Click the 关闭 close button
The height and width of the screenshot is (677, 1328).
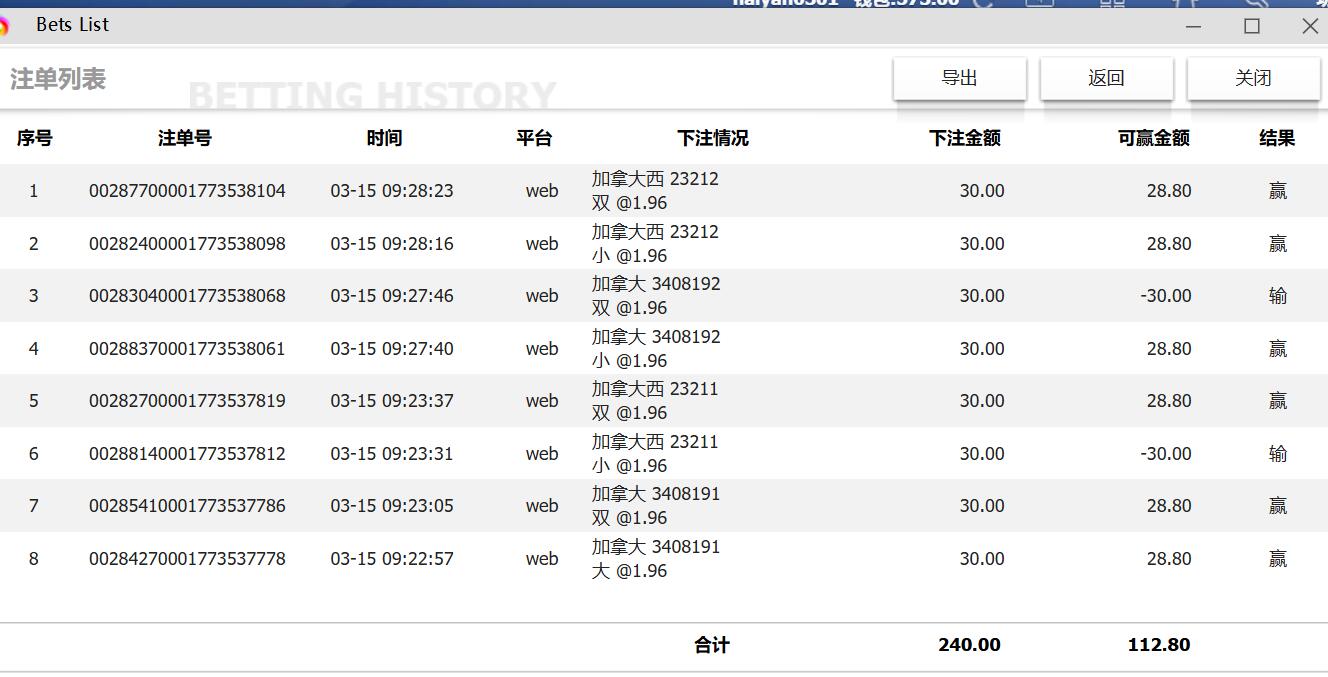click(x=1253, y=78)
